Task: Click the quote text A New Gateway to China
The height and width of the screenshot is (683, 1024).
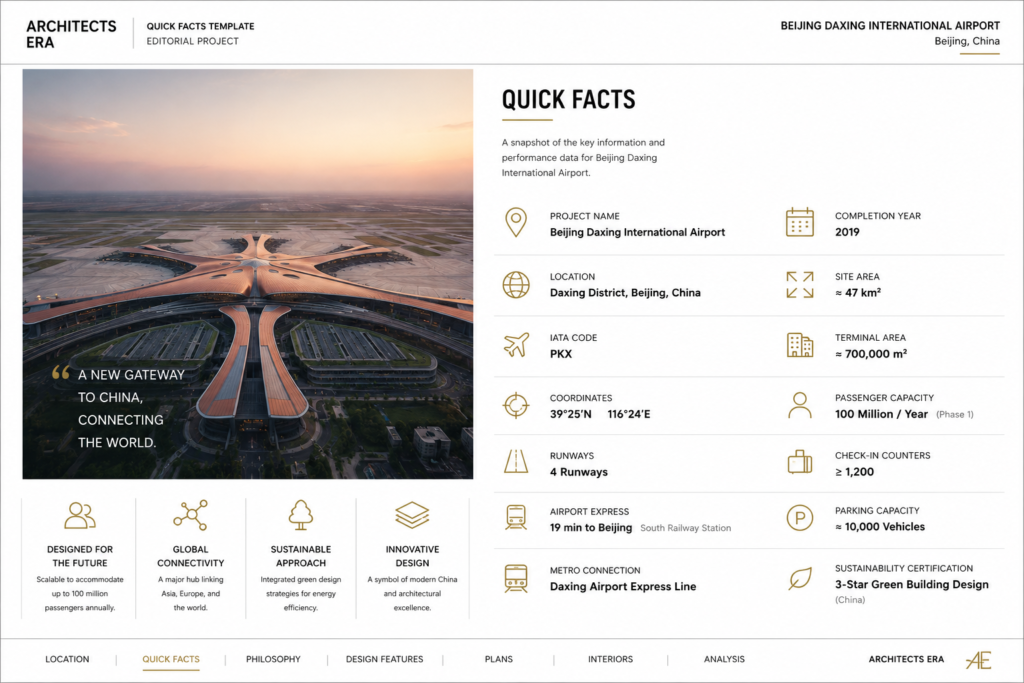Action: (x=131, y=409)
